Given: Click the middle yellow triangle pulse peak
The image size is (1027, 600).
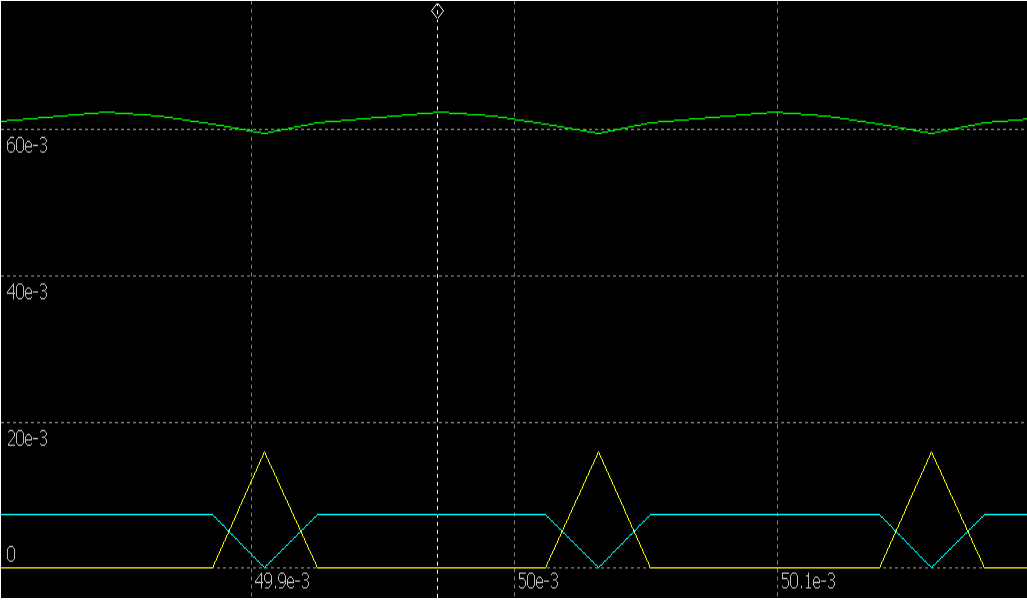Looking at the screenshot, I should pyautogui.click(x=598, y=453).
